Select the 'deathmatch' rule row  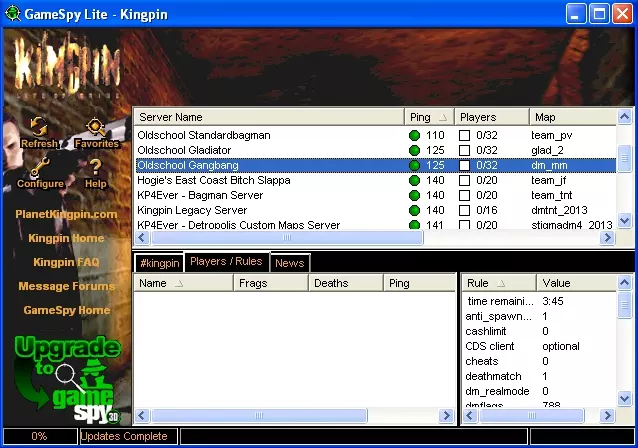(x=540, y=376)
